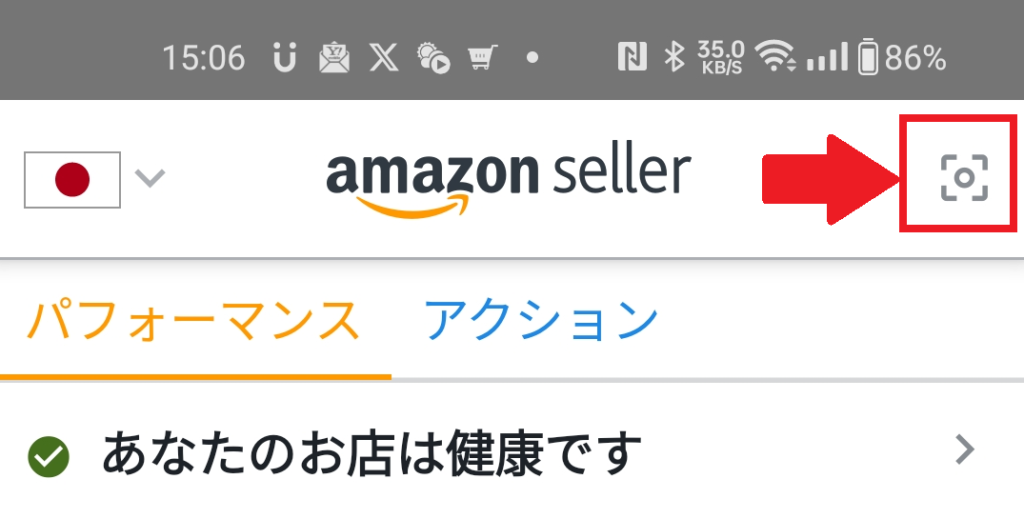This screenshot has height=519, width=1024.
Task: Tap the battery 86% indicator
Action: [902, 59]
